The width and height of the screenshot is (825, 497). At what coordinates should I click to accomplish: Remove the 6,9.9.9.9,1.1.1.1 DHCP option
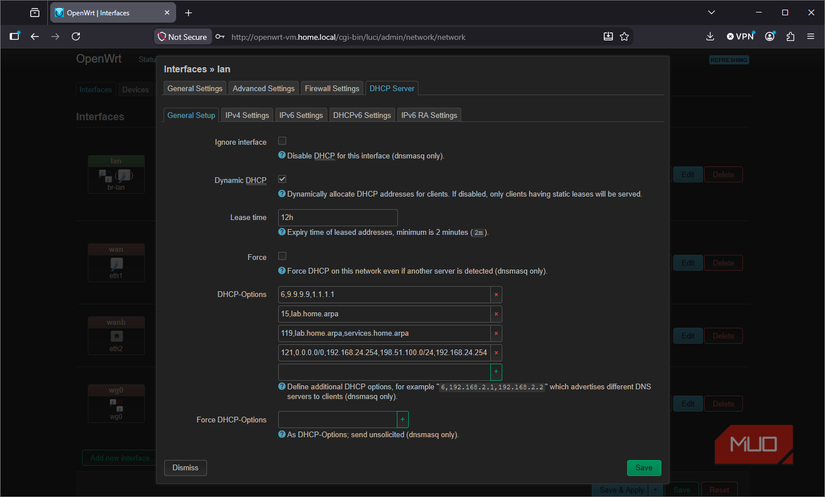496,295
